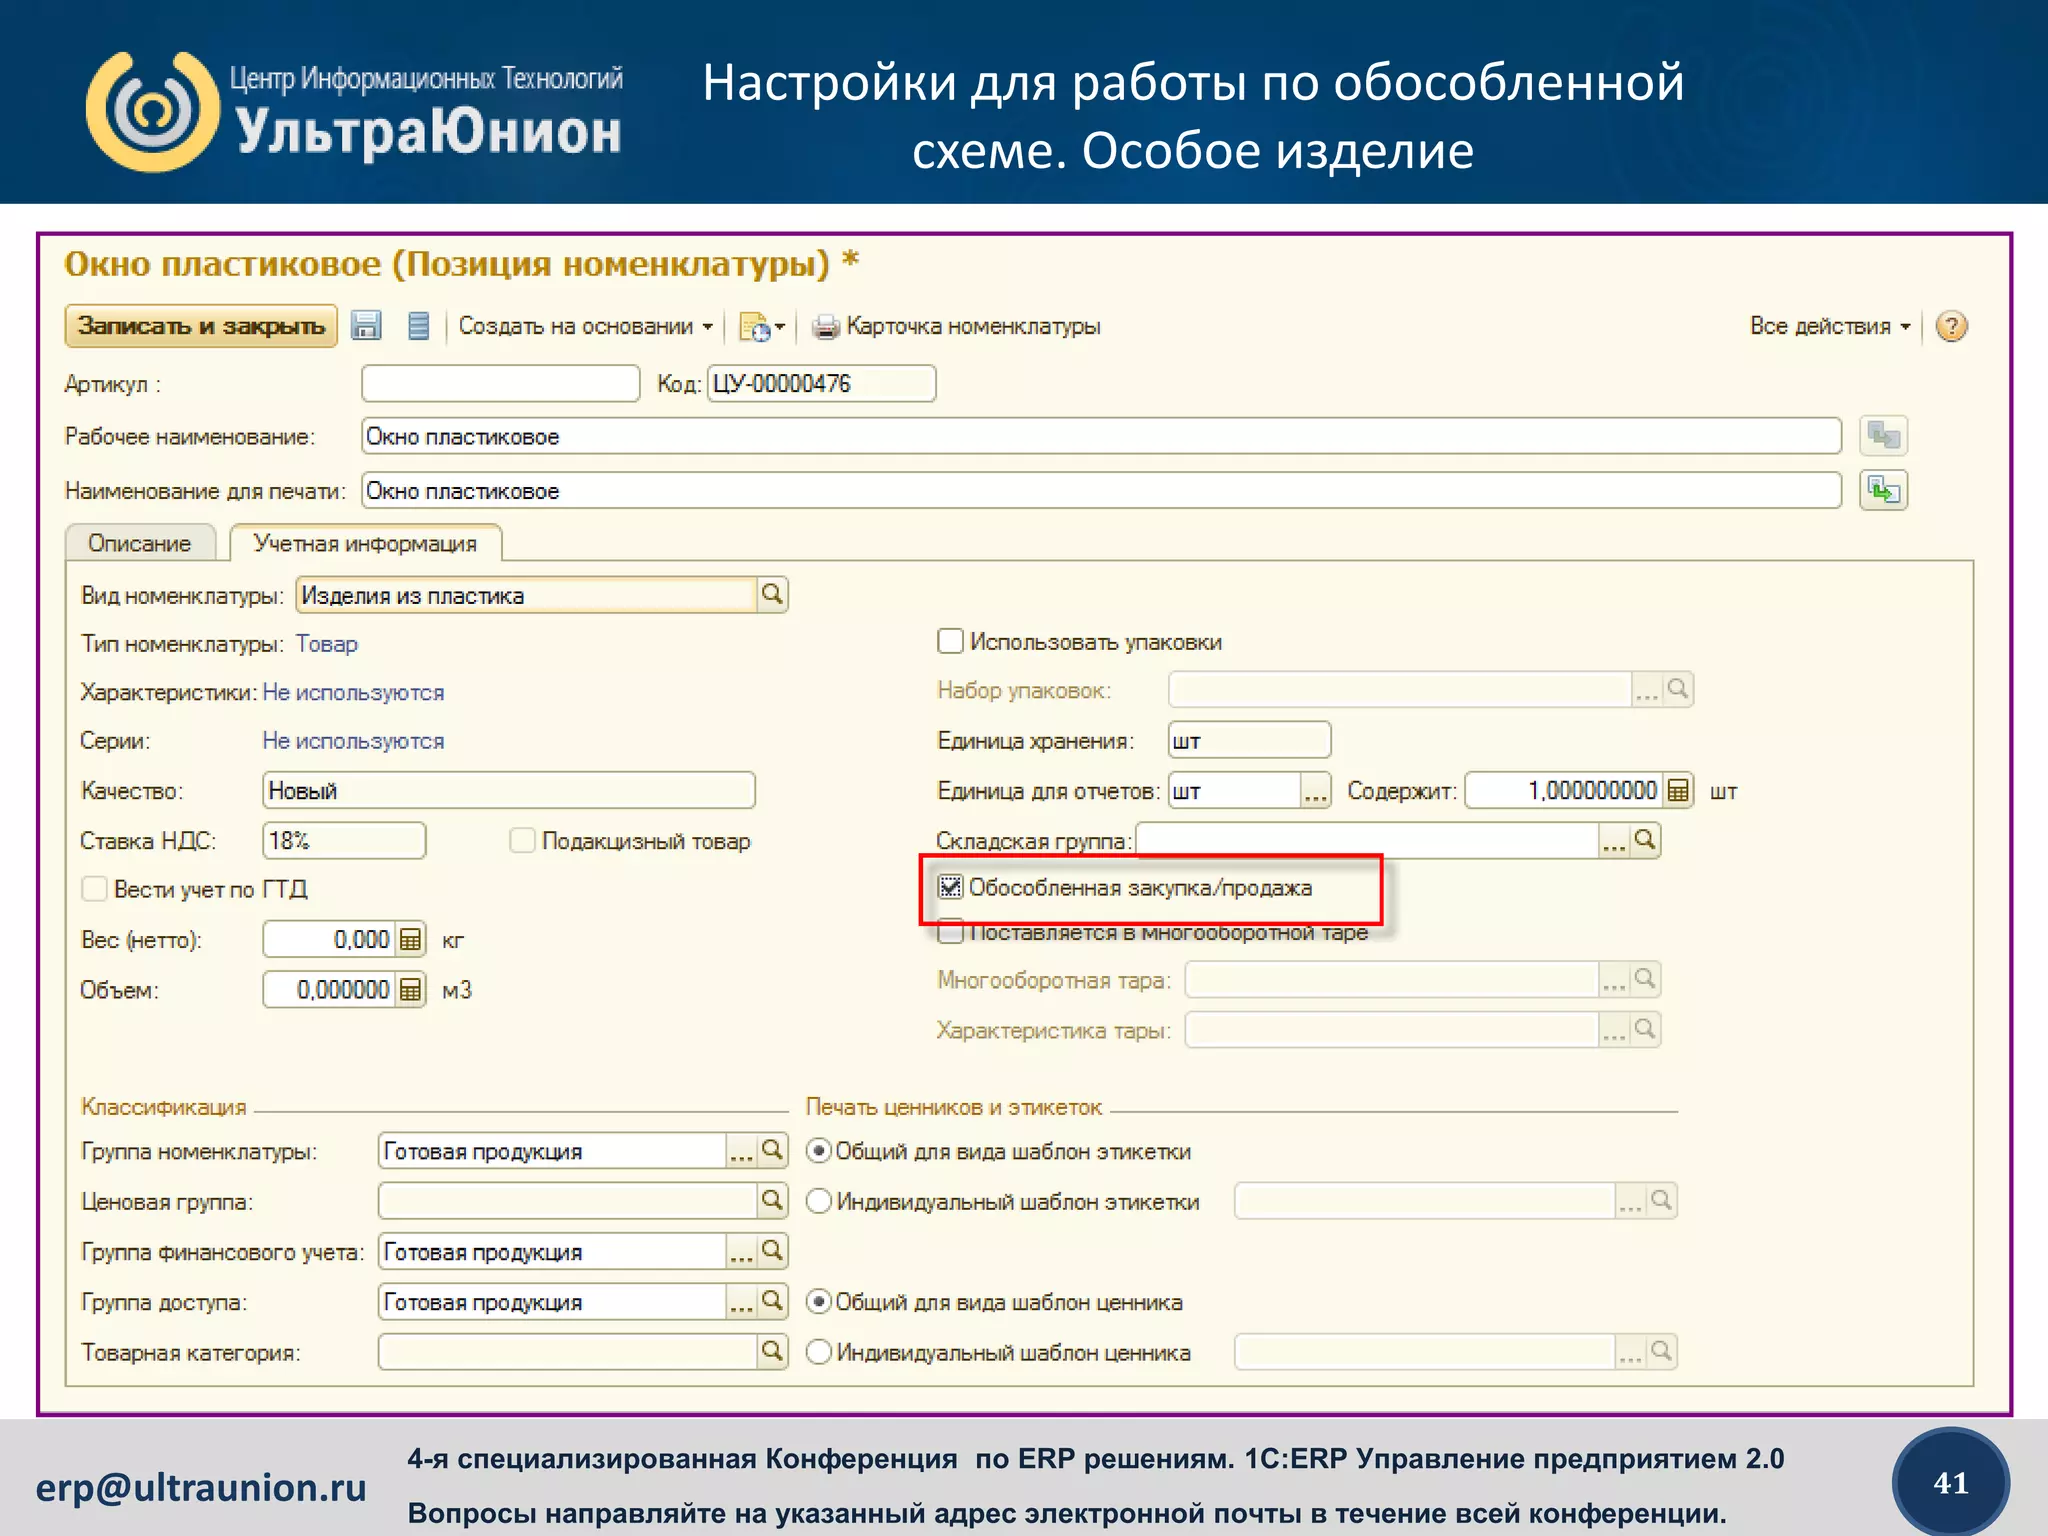
Task: Select Индивидуальный шаблон этикетки radio
Action: [x=819, y=1201]
